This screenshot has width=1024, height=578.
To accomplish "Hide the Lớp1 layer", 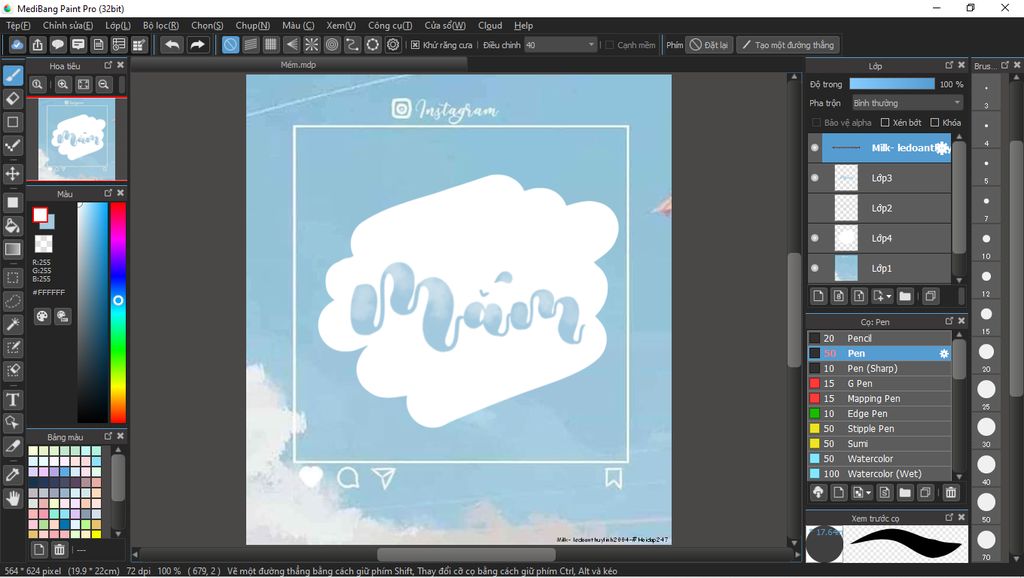I will click(814, 268).
